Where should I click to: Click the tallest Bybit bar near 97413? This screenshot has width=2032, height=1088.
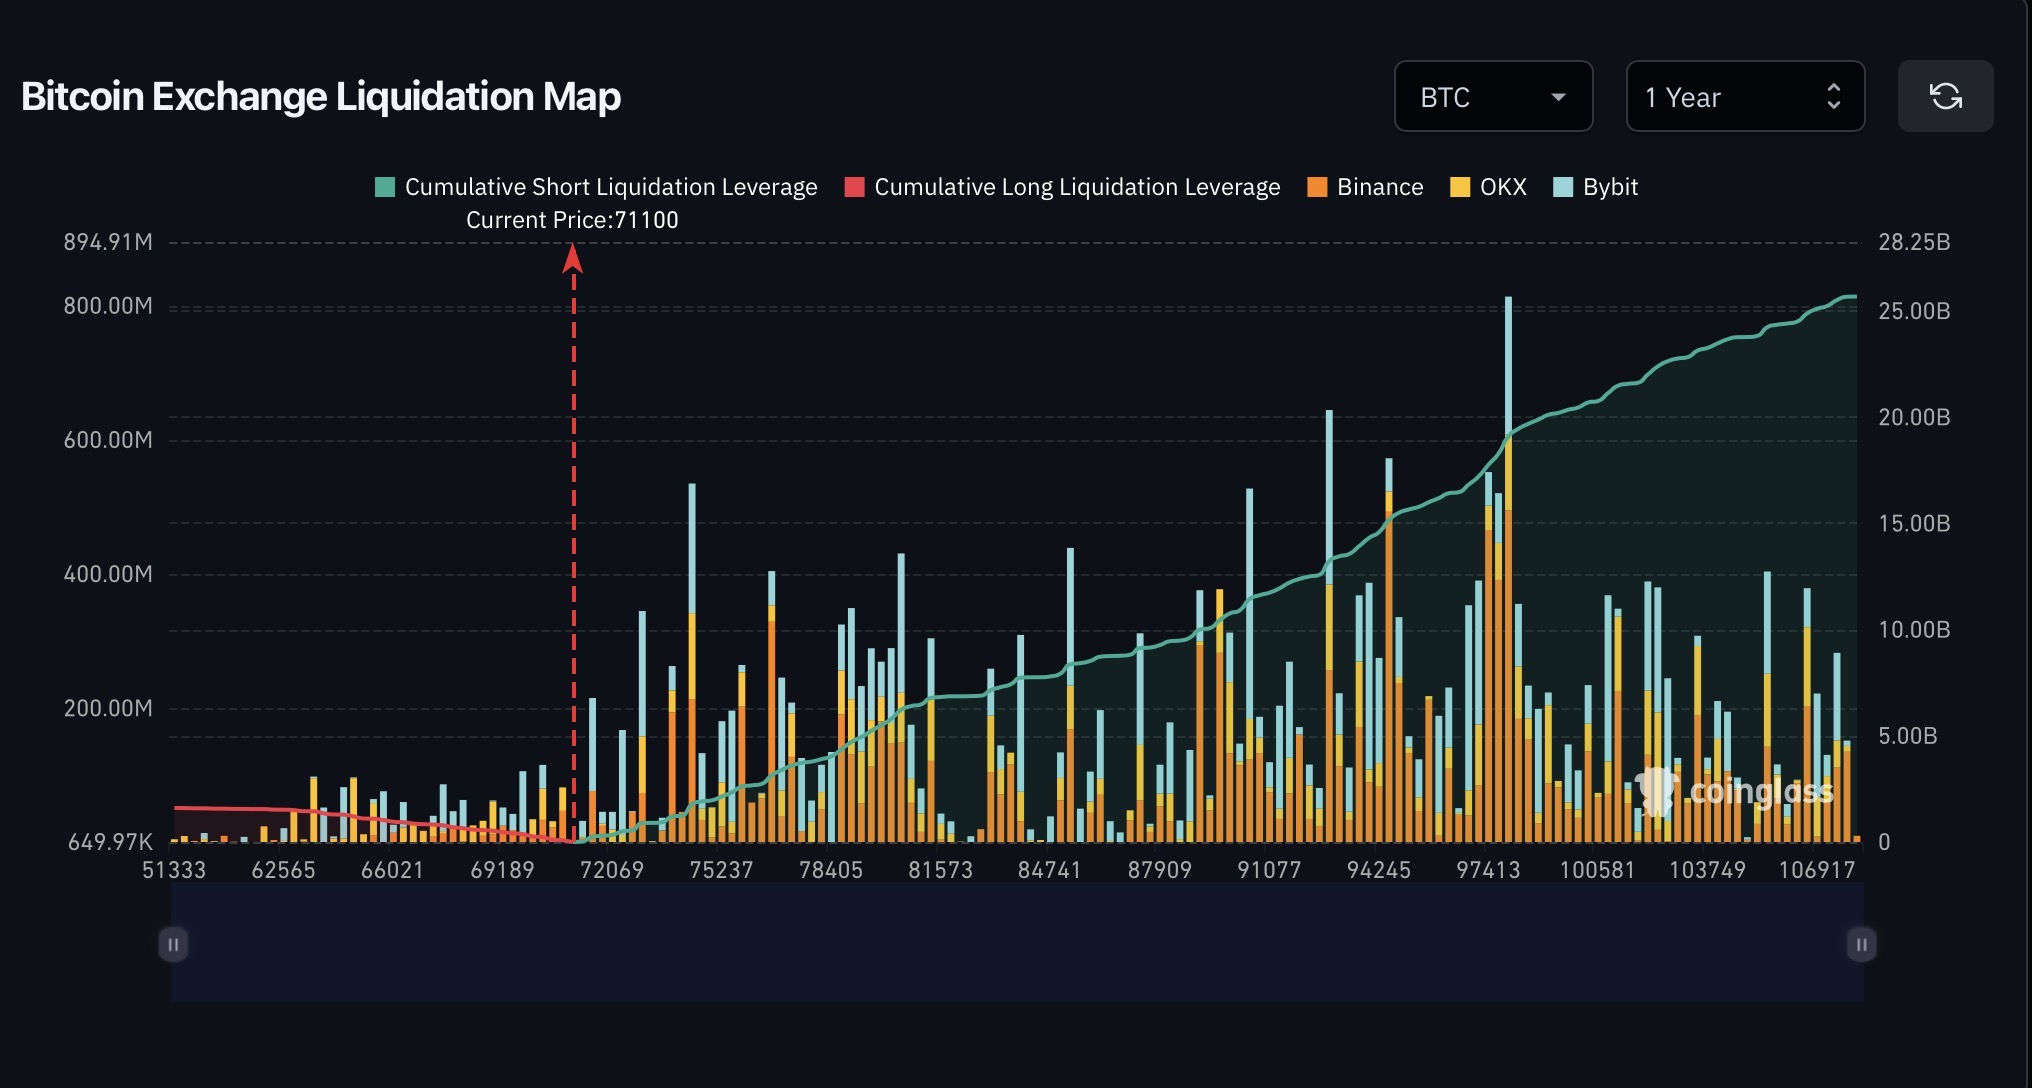[x=1508, y=360]
